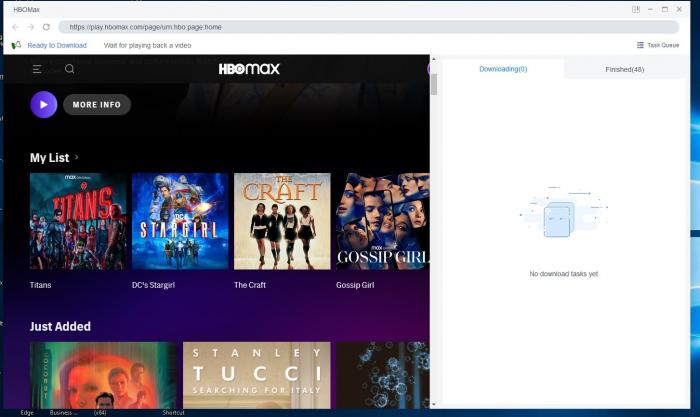Click the page vertical scrollbar thumb
The height and width of the screenshot is (417, 700).
[434, 84]
